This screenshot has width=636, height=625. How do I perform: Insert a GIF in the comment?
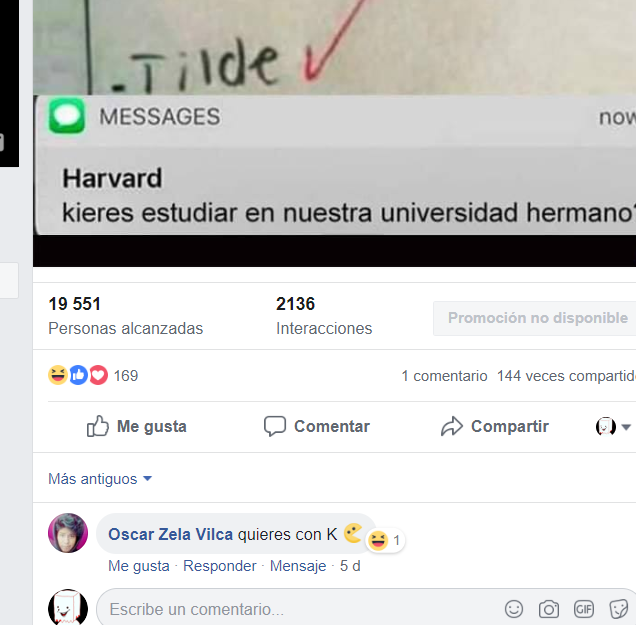click(584, 609)
